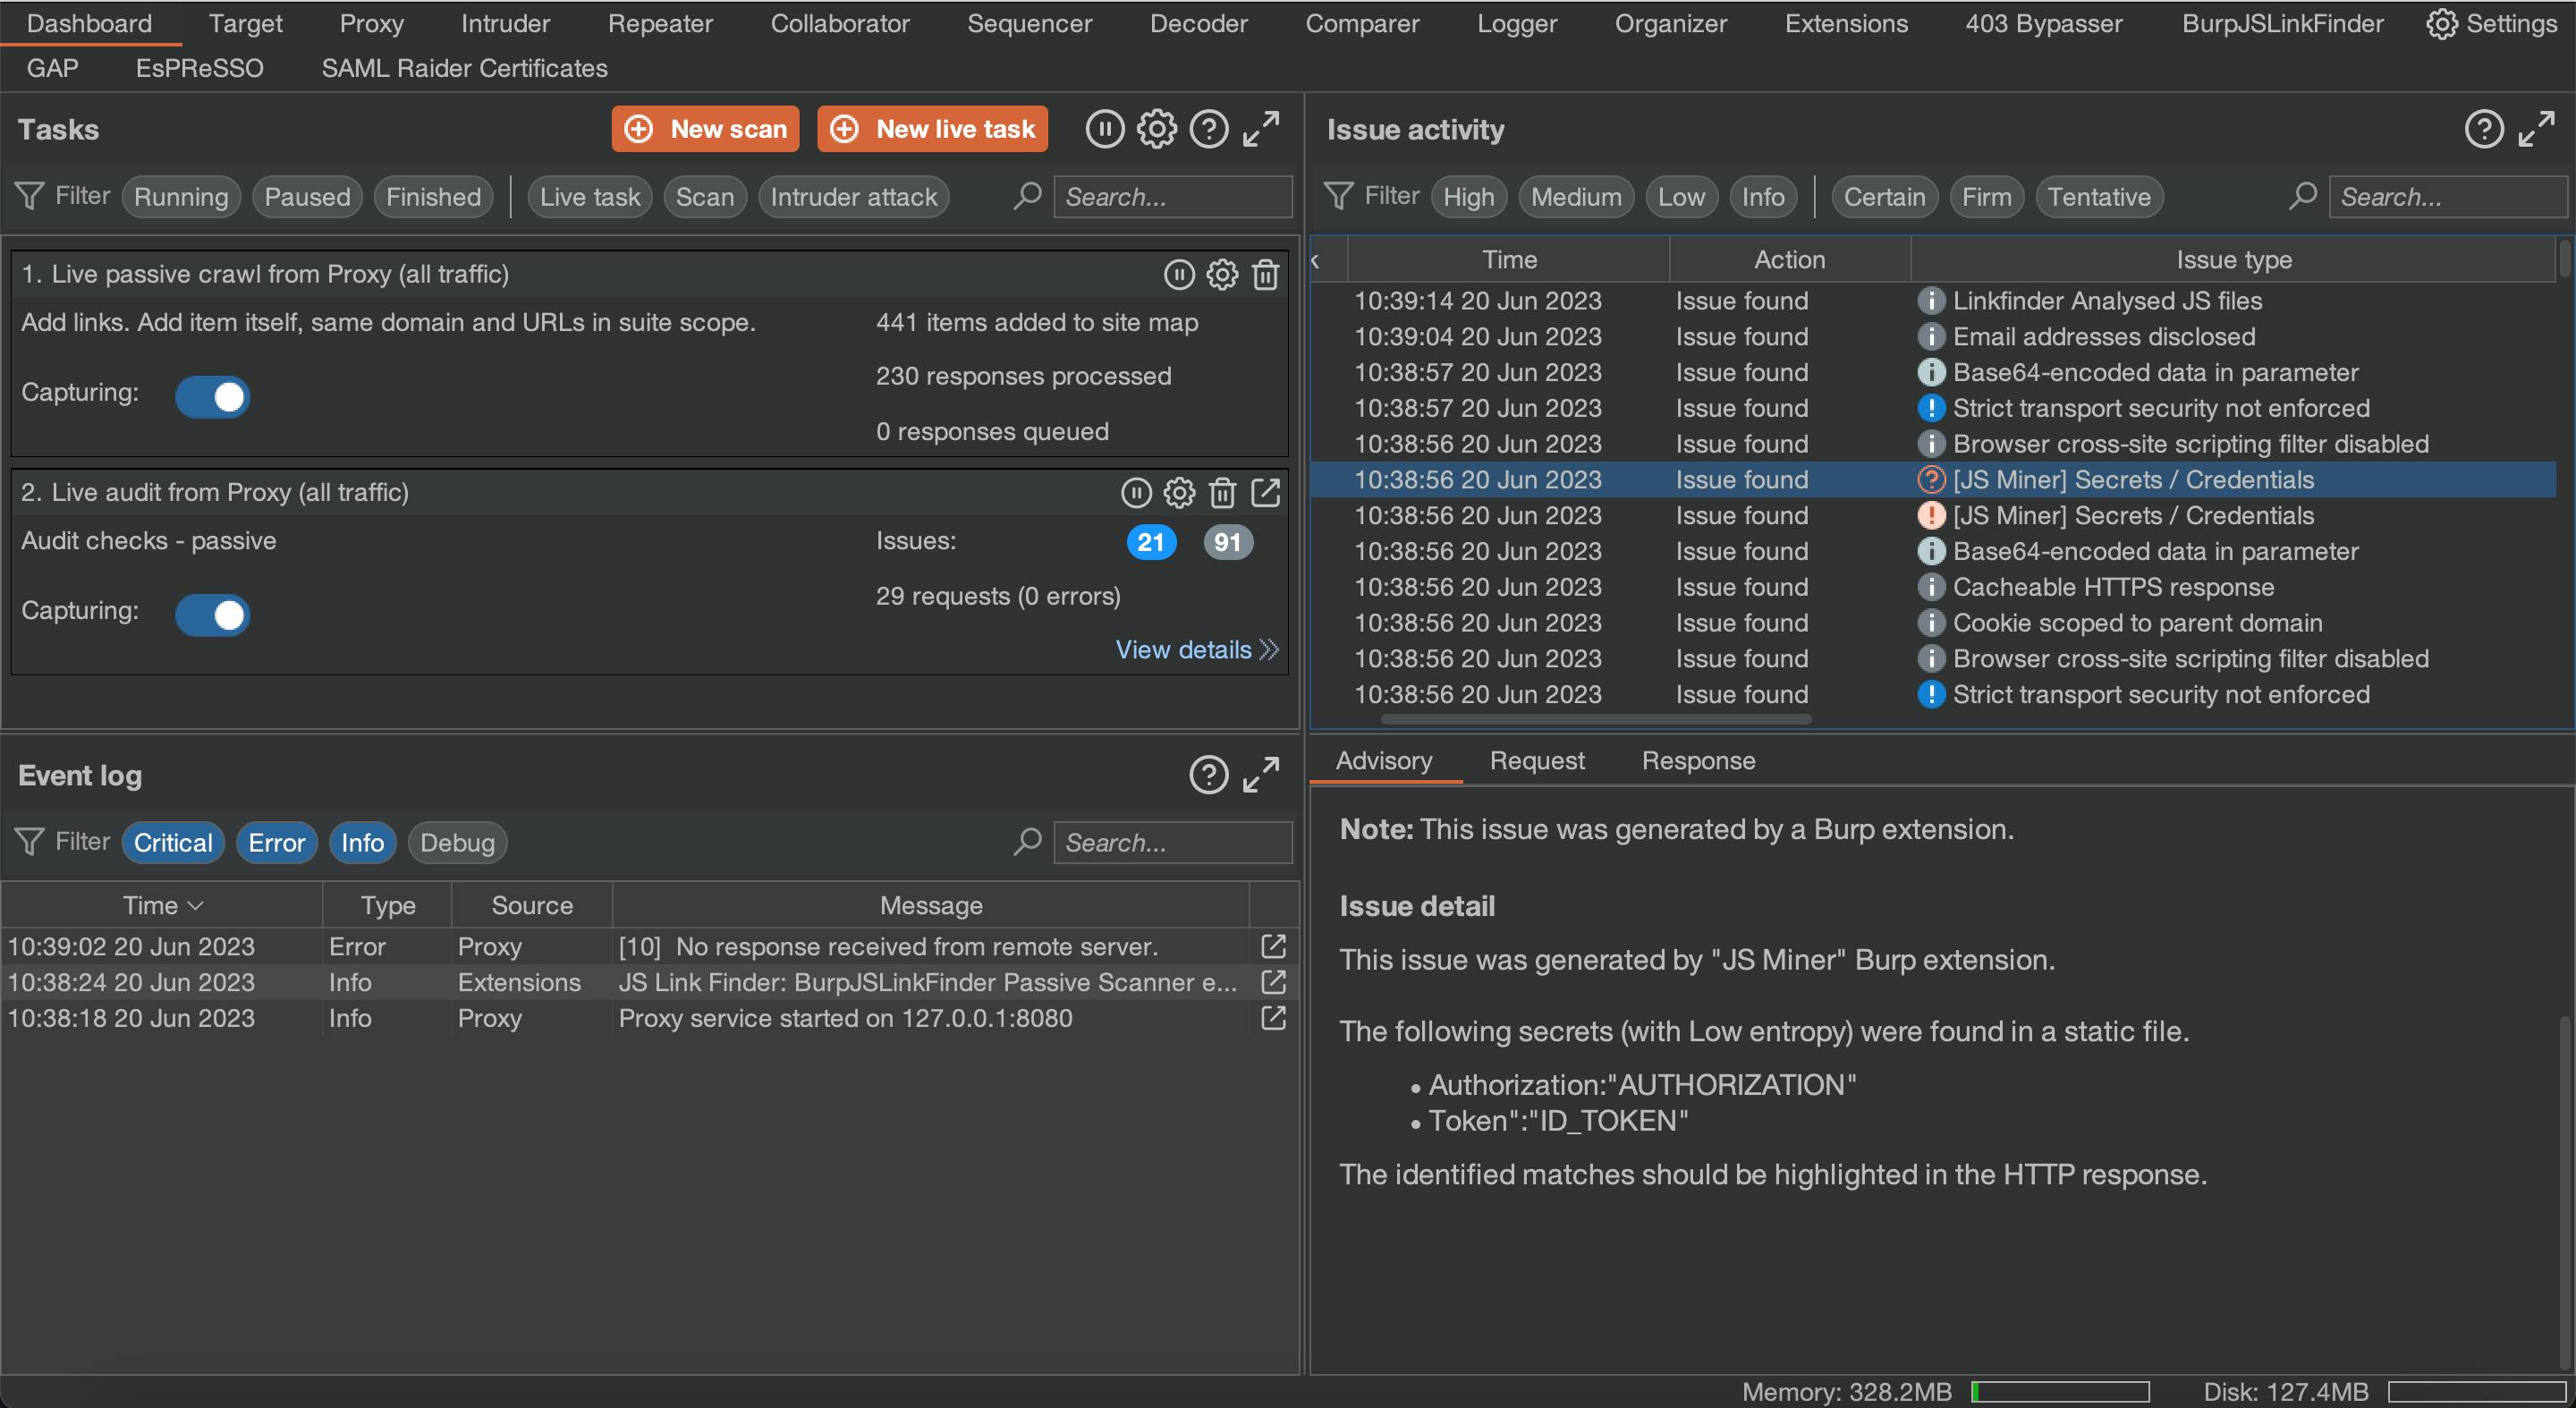Expand the Issue activity panel
This screenshot has width=2576, height=1408.
tap(2536, 129)
